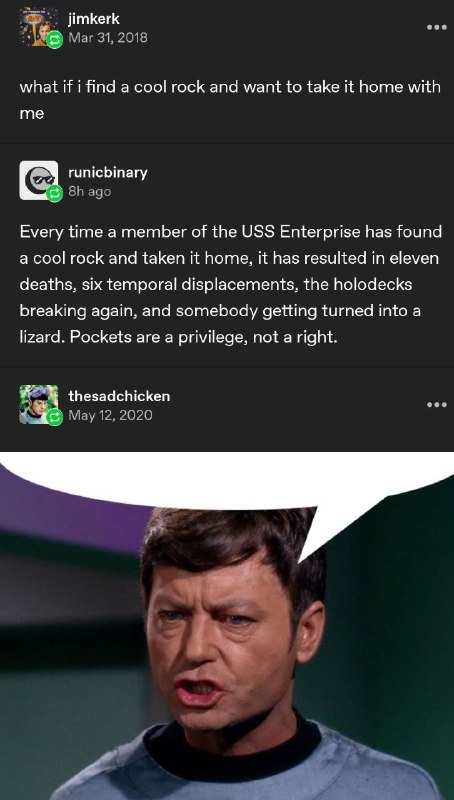
Task: Visit the thesadchicken username link
Action: click(x=119, y=396)
